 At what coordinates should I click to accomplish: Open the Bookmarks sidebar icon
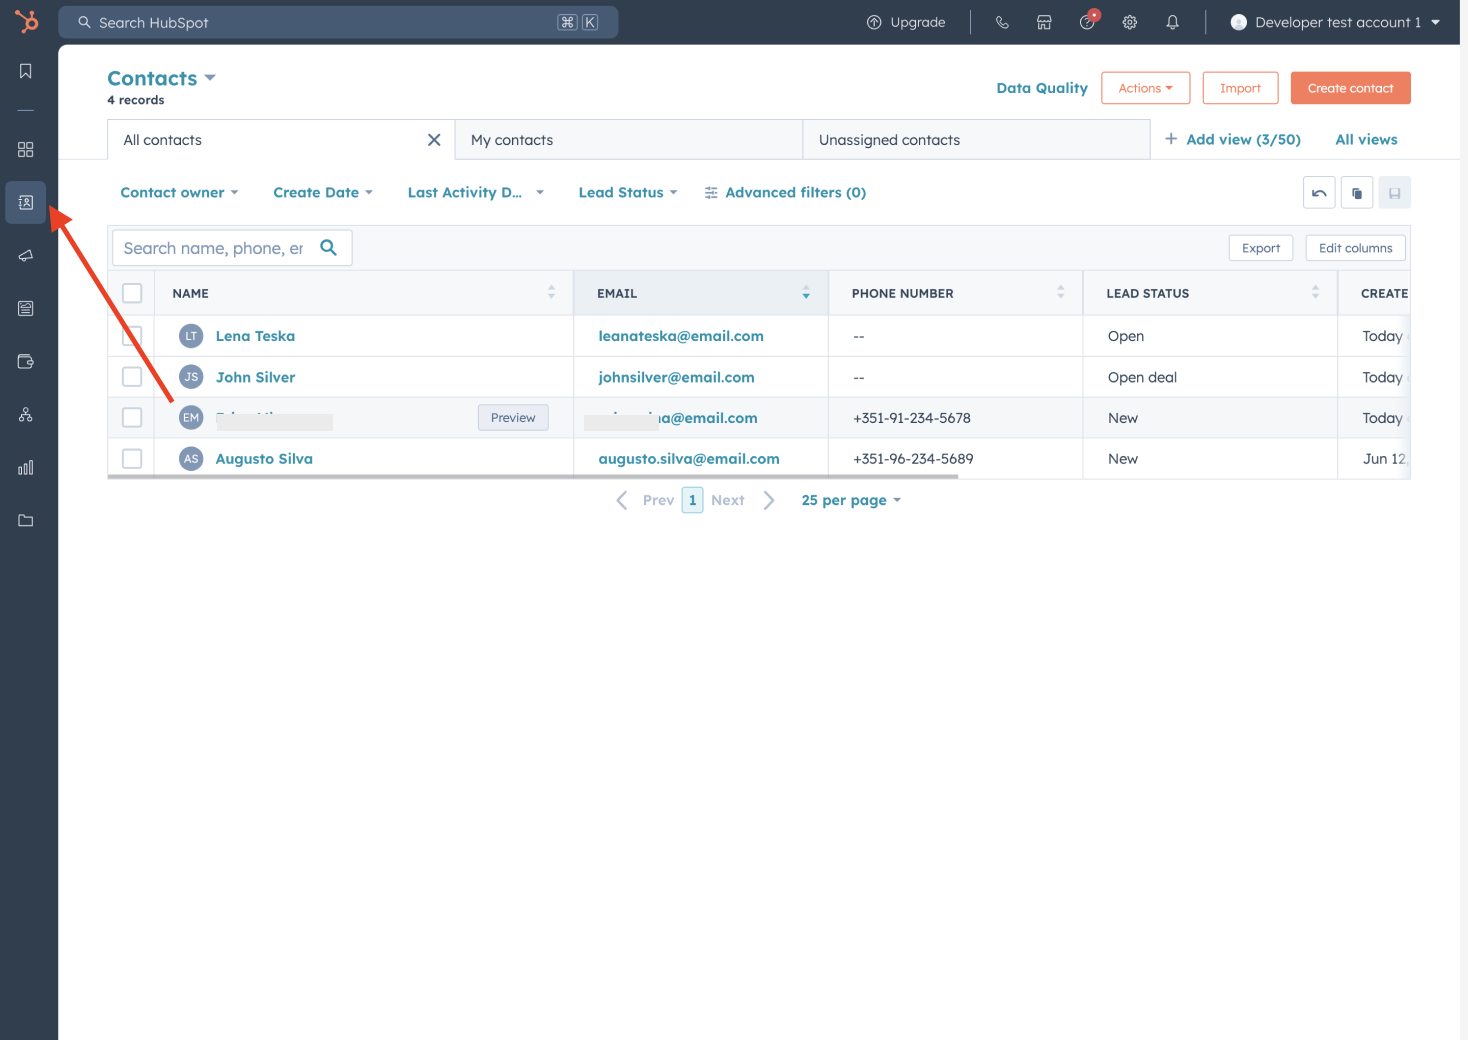(26, 71)
